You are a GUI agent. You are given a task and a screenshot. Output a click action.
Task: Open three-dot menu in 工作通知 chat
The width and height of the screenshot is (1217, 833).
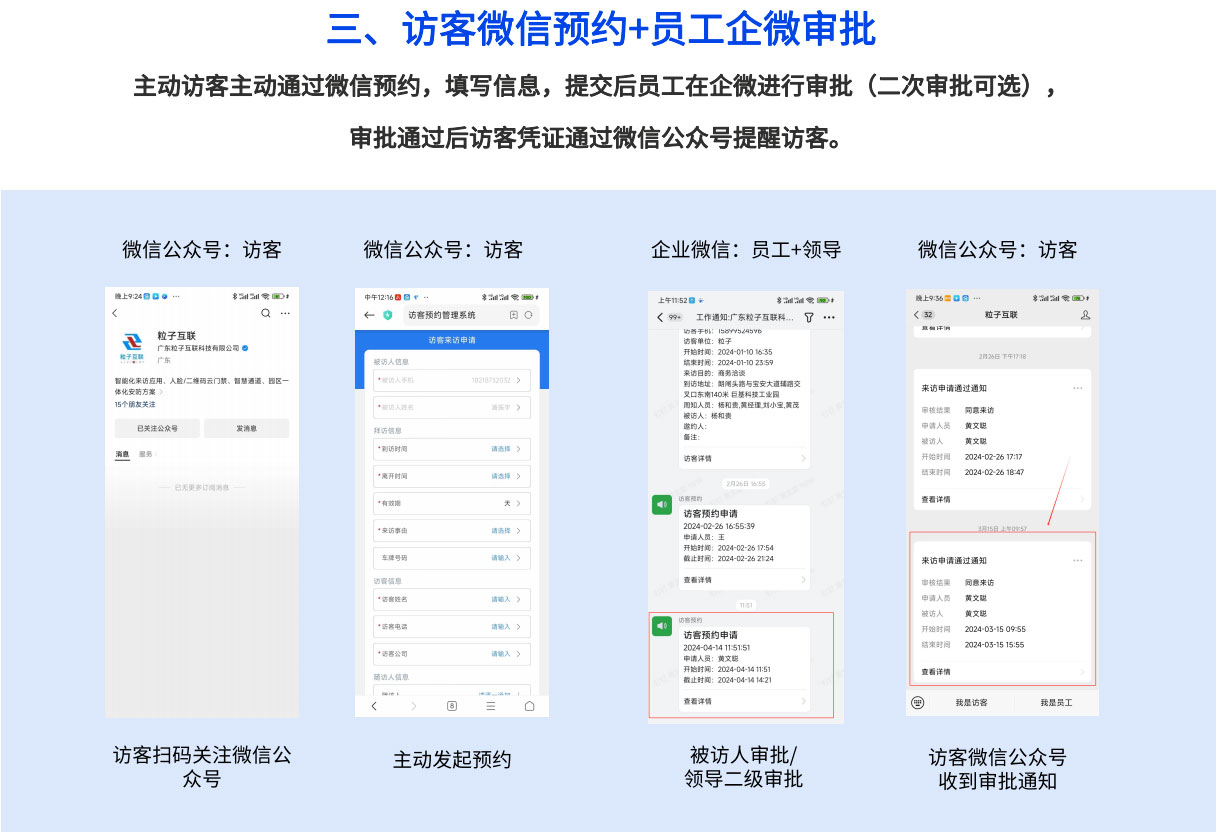pyautogui.click(x=829, y=317)
